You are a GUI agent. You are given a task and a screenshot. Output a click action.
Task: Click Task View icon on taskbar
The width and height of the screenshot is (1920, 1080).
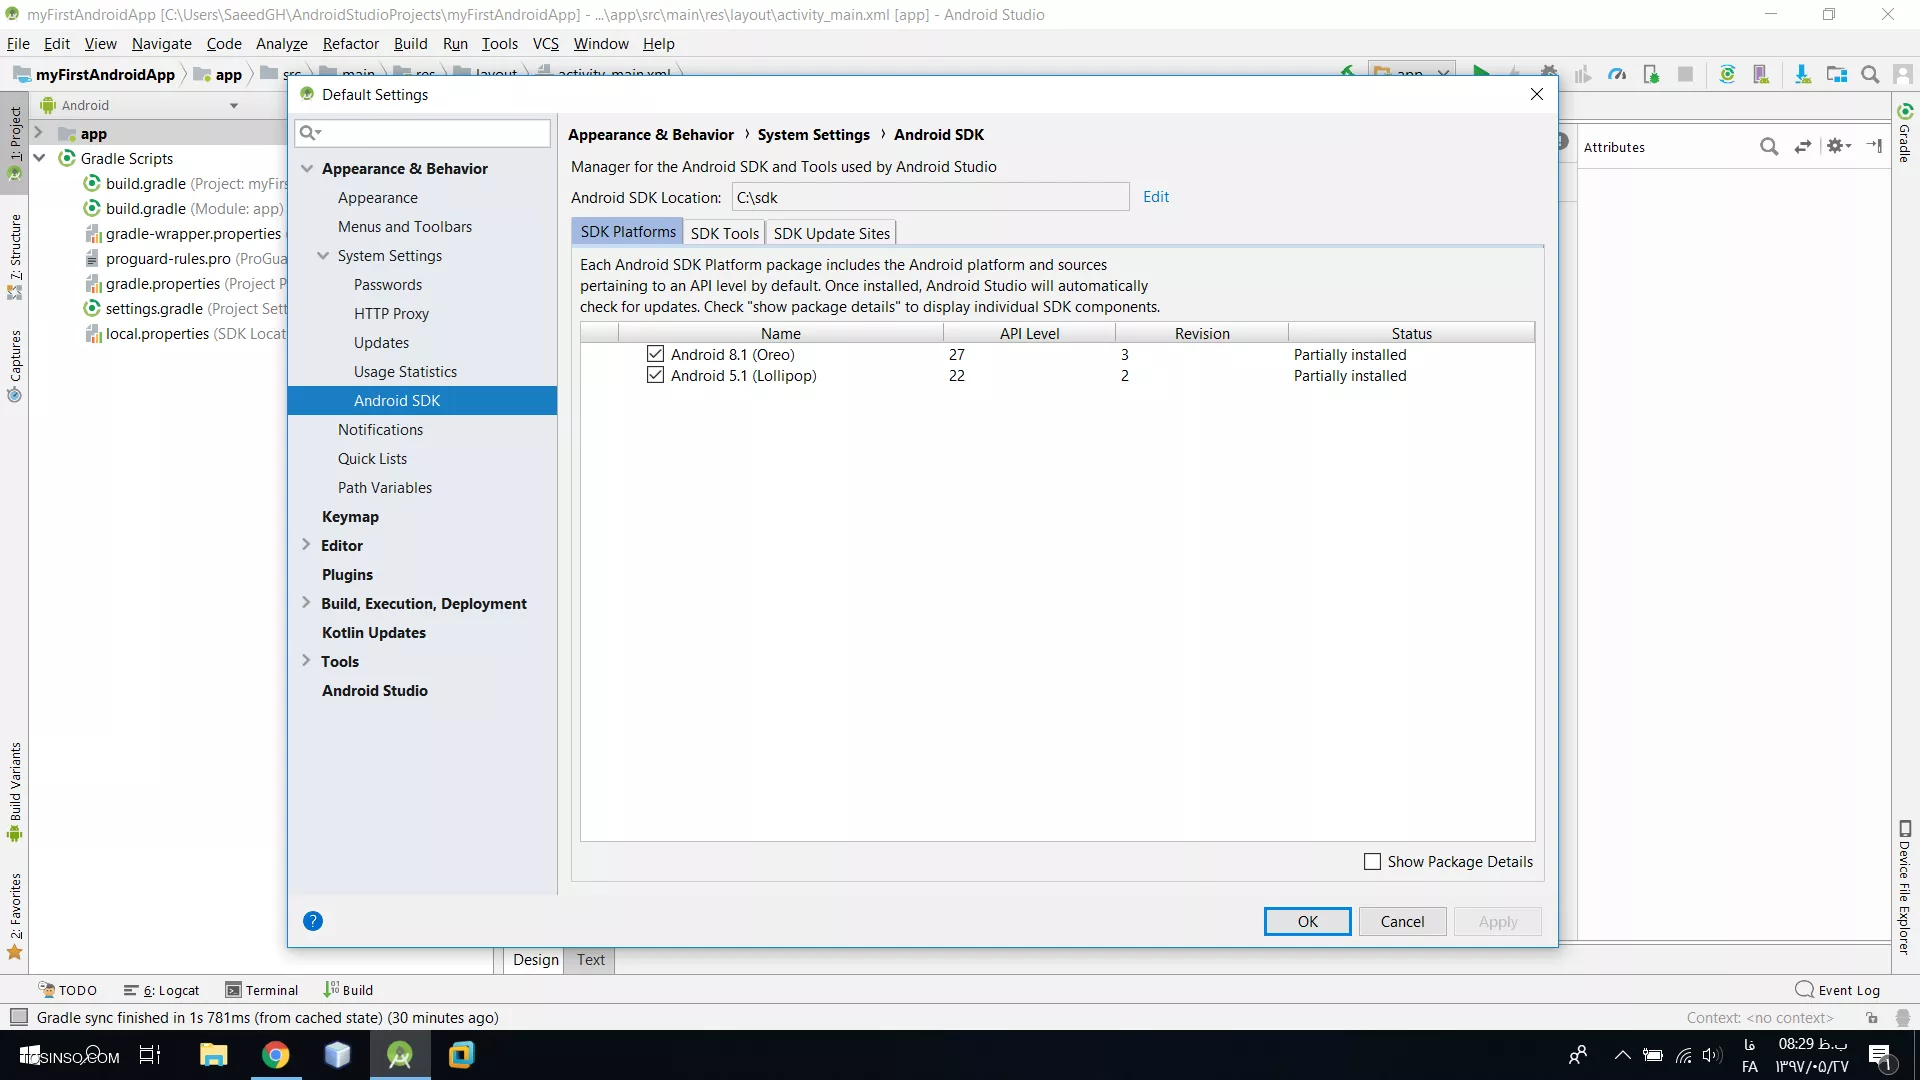pos(150,1055)
